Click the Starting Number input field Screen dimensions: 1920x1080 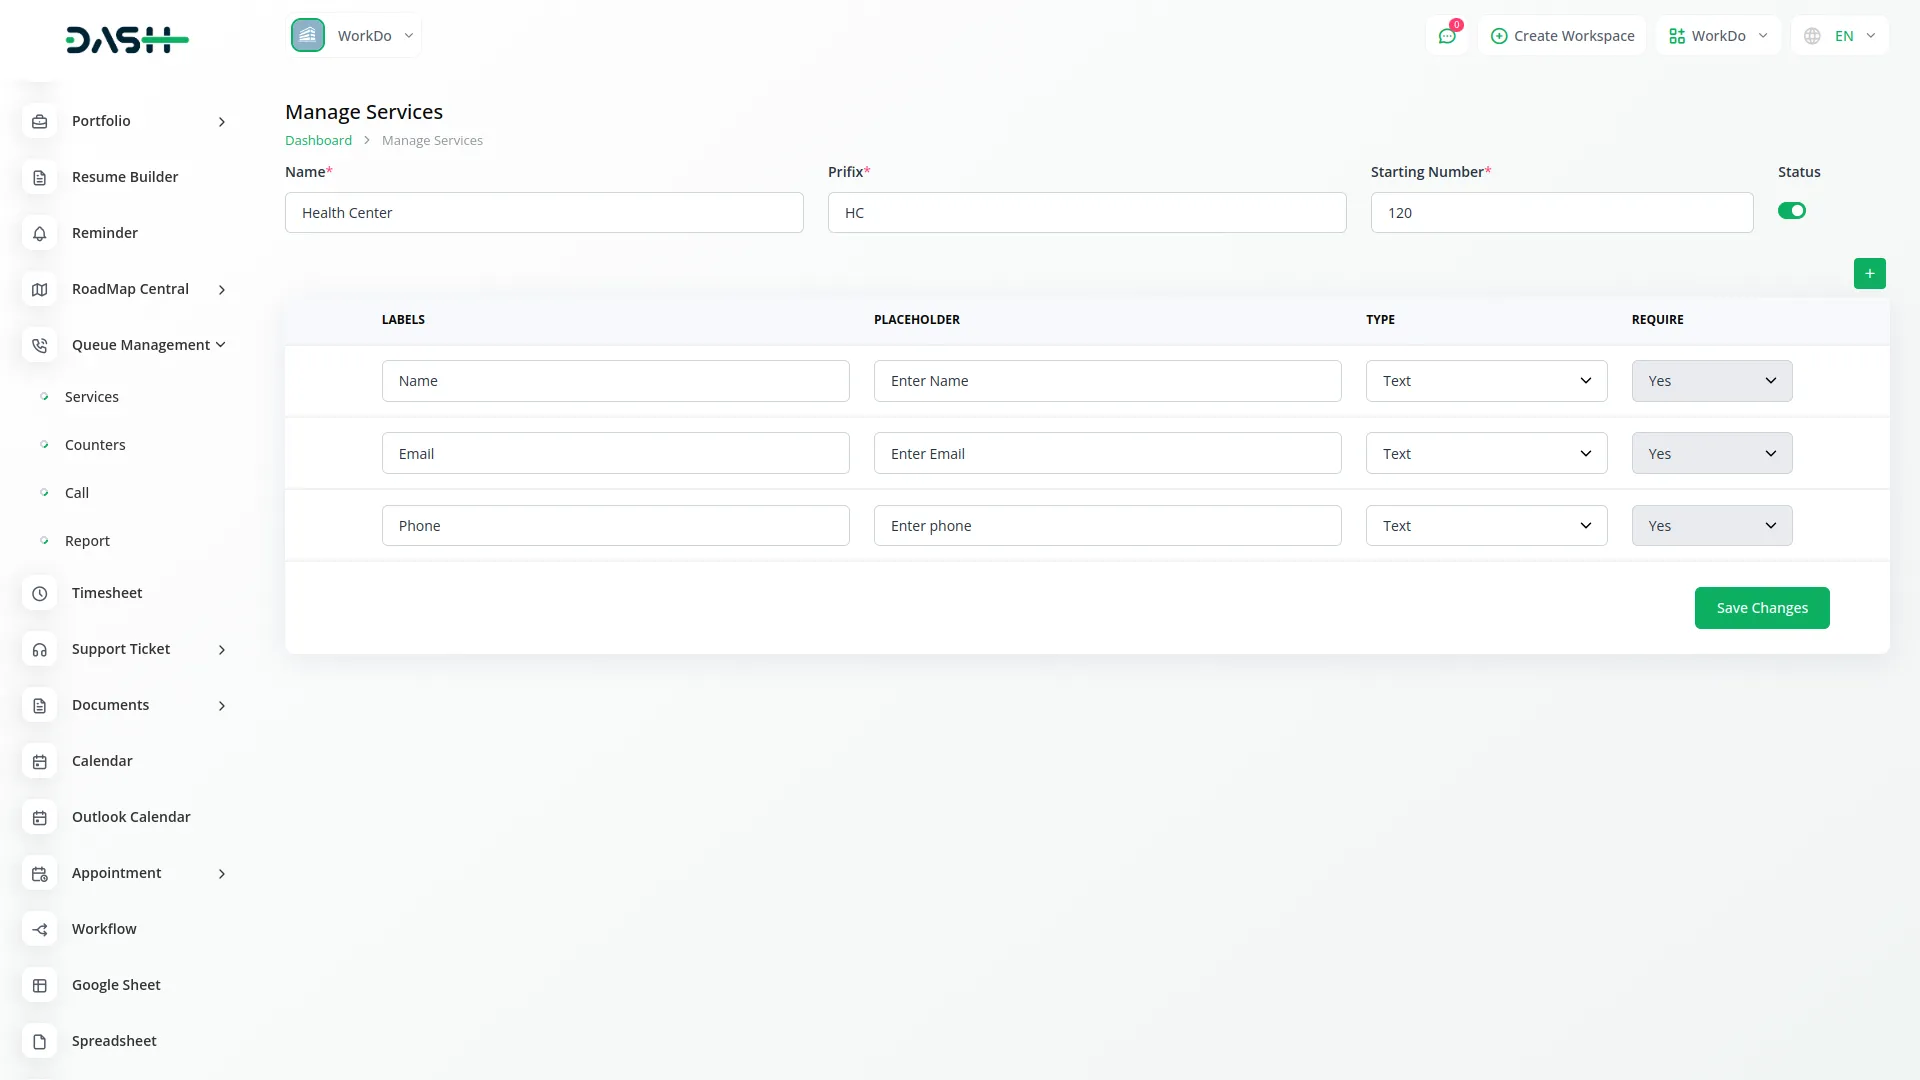click(x=1561, y=213)
